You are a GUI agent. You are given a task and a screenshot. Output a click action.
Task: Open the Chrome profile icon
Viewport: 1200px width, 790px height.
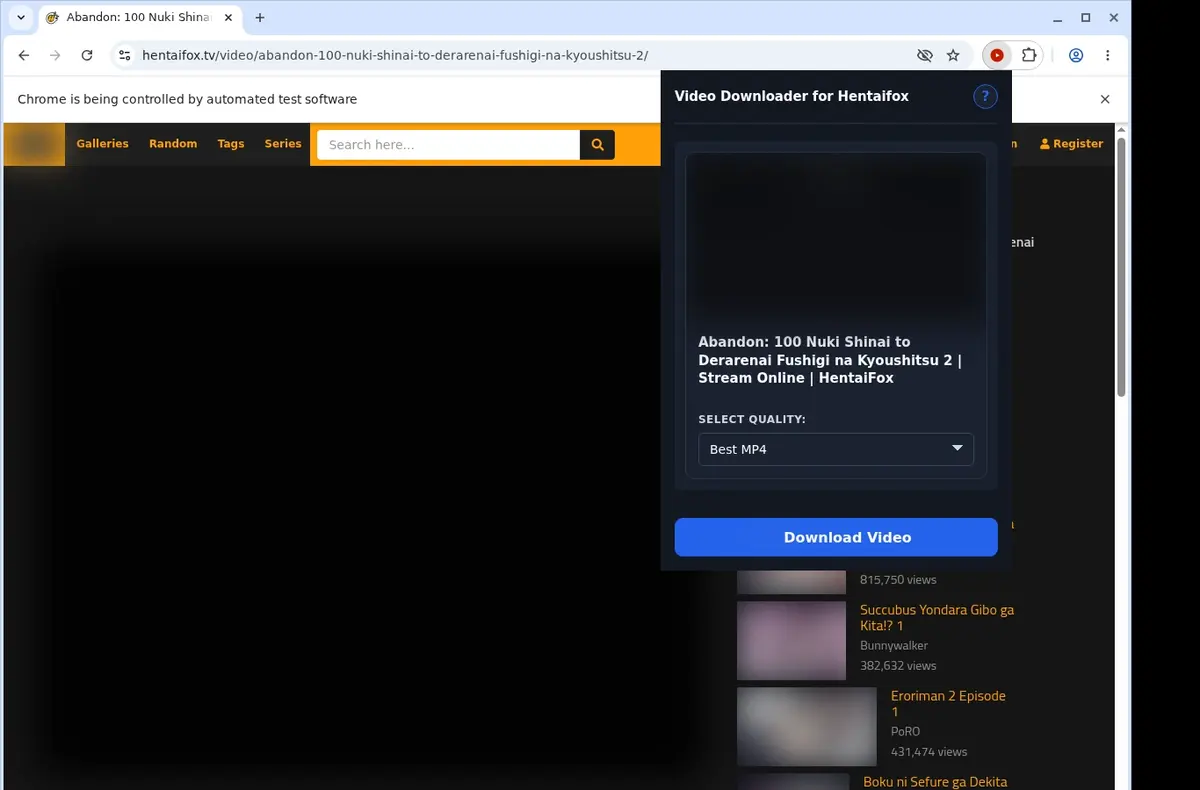coord(1076,56)
